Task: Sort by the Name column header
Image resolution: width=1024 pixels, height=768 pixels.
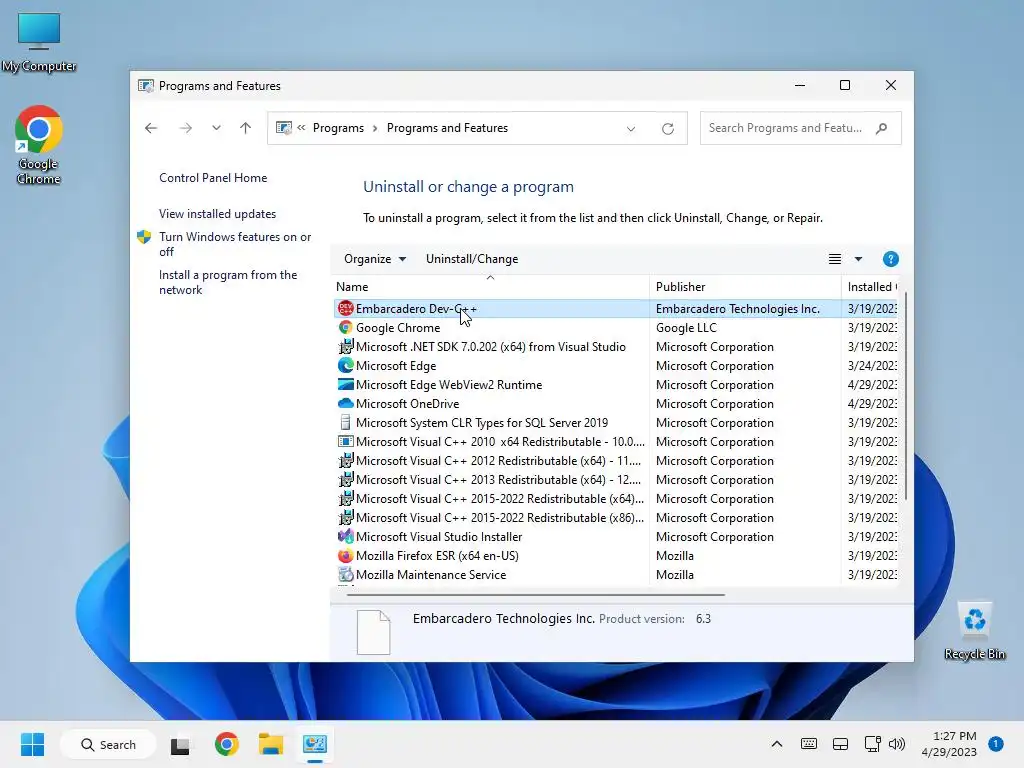Action: [x=490, y=287]
